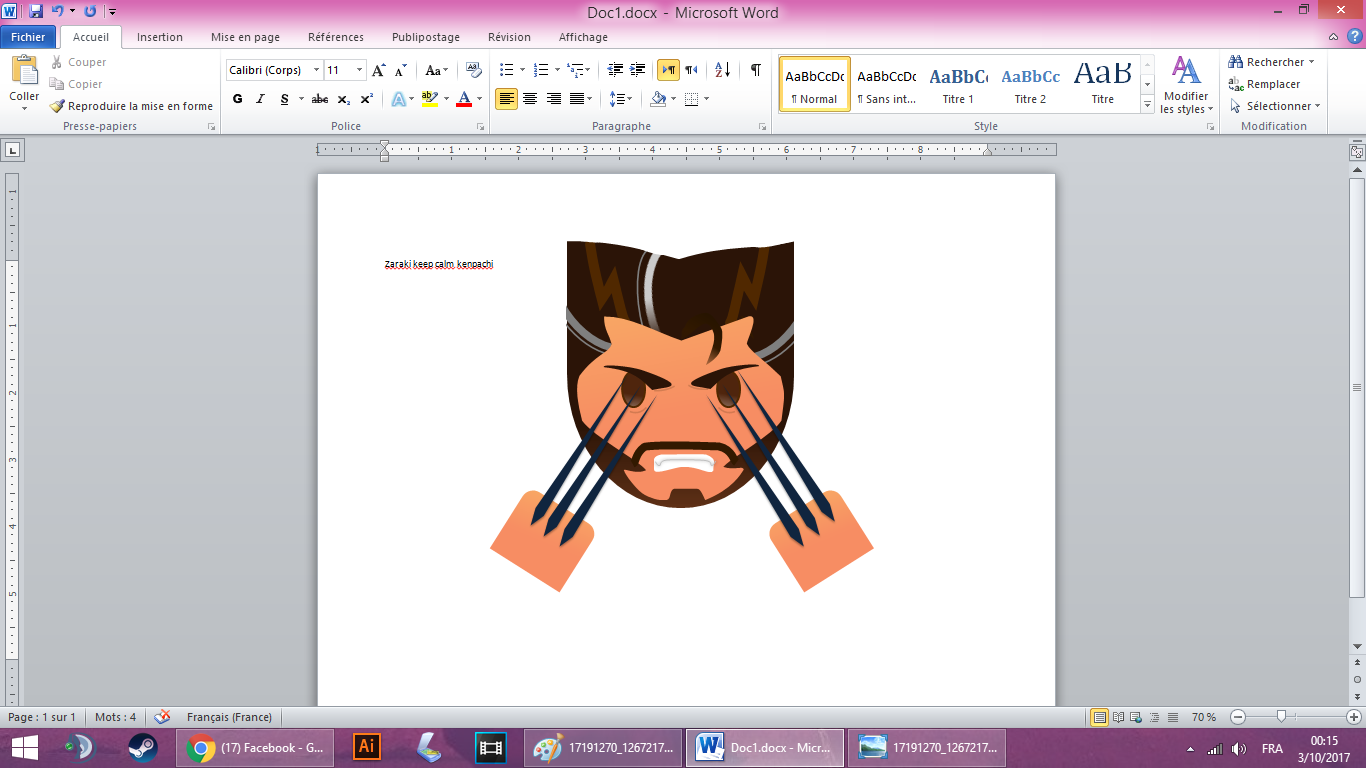Image resolution: width=1366 pixels, height=768 pixels.
Task: Increase indent icon
Action: coord(638,70)
